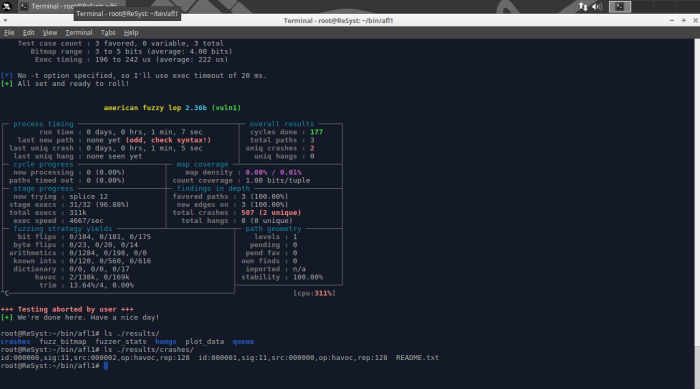Click the exec speed '4667/sec' value
This screenshot has height=389, width=700.
[x=86, y=221]
